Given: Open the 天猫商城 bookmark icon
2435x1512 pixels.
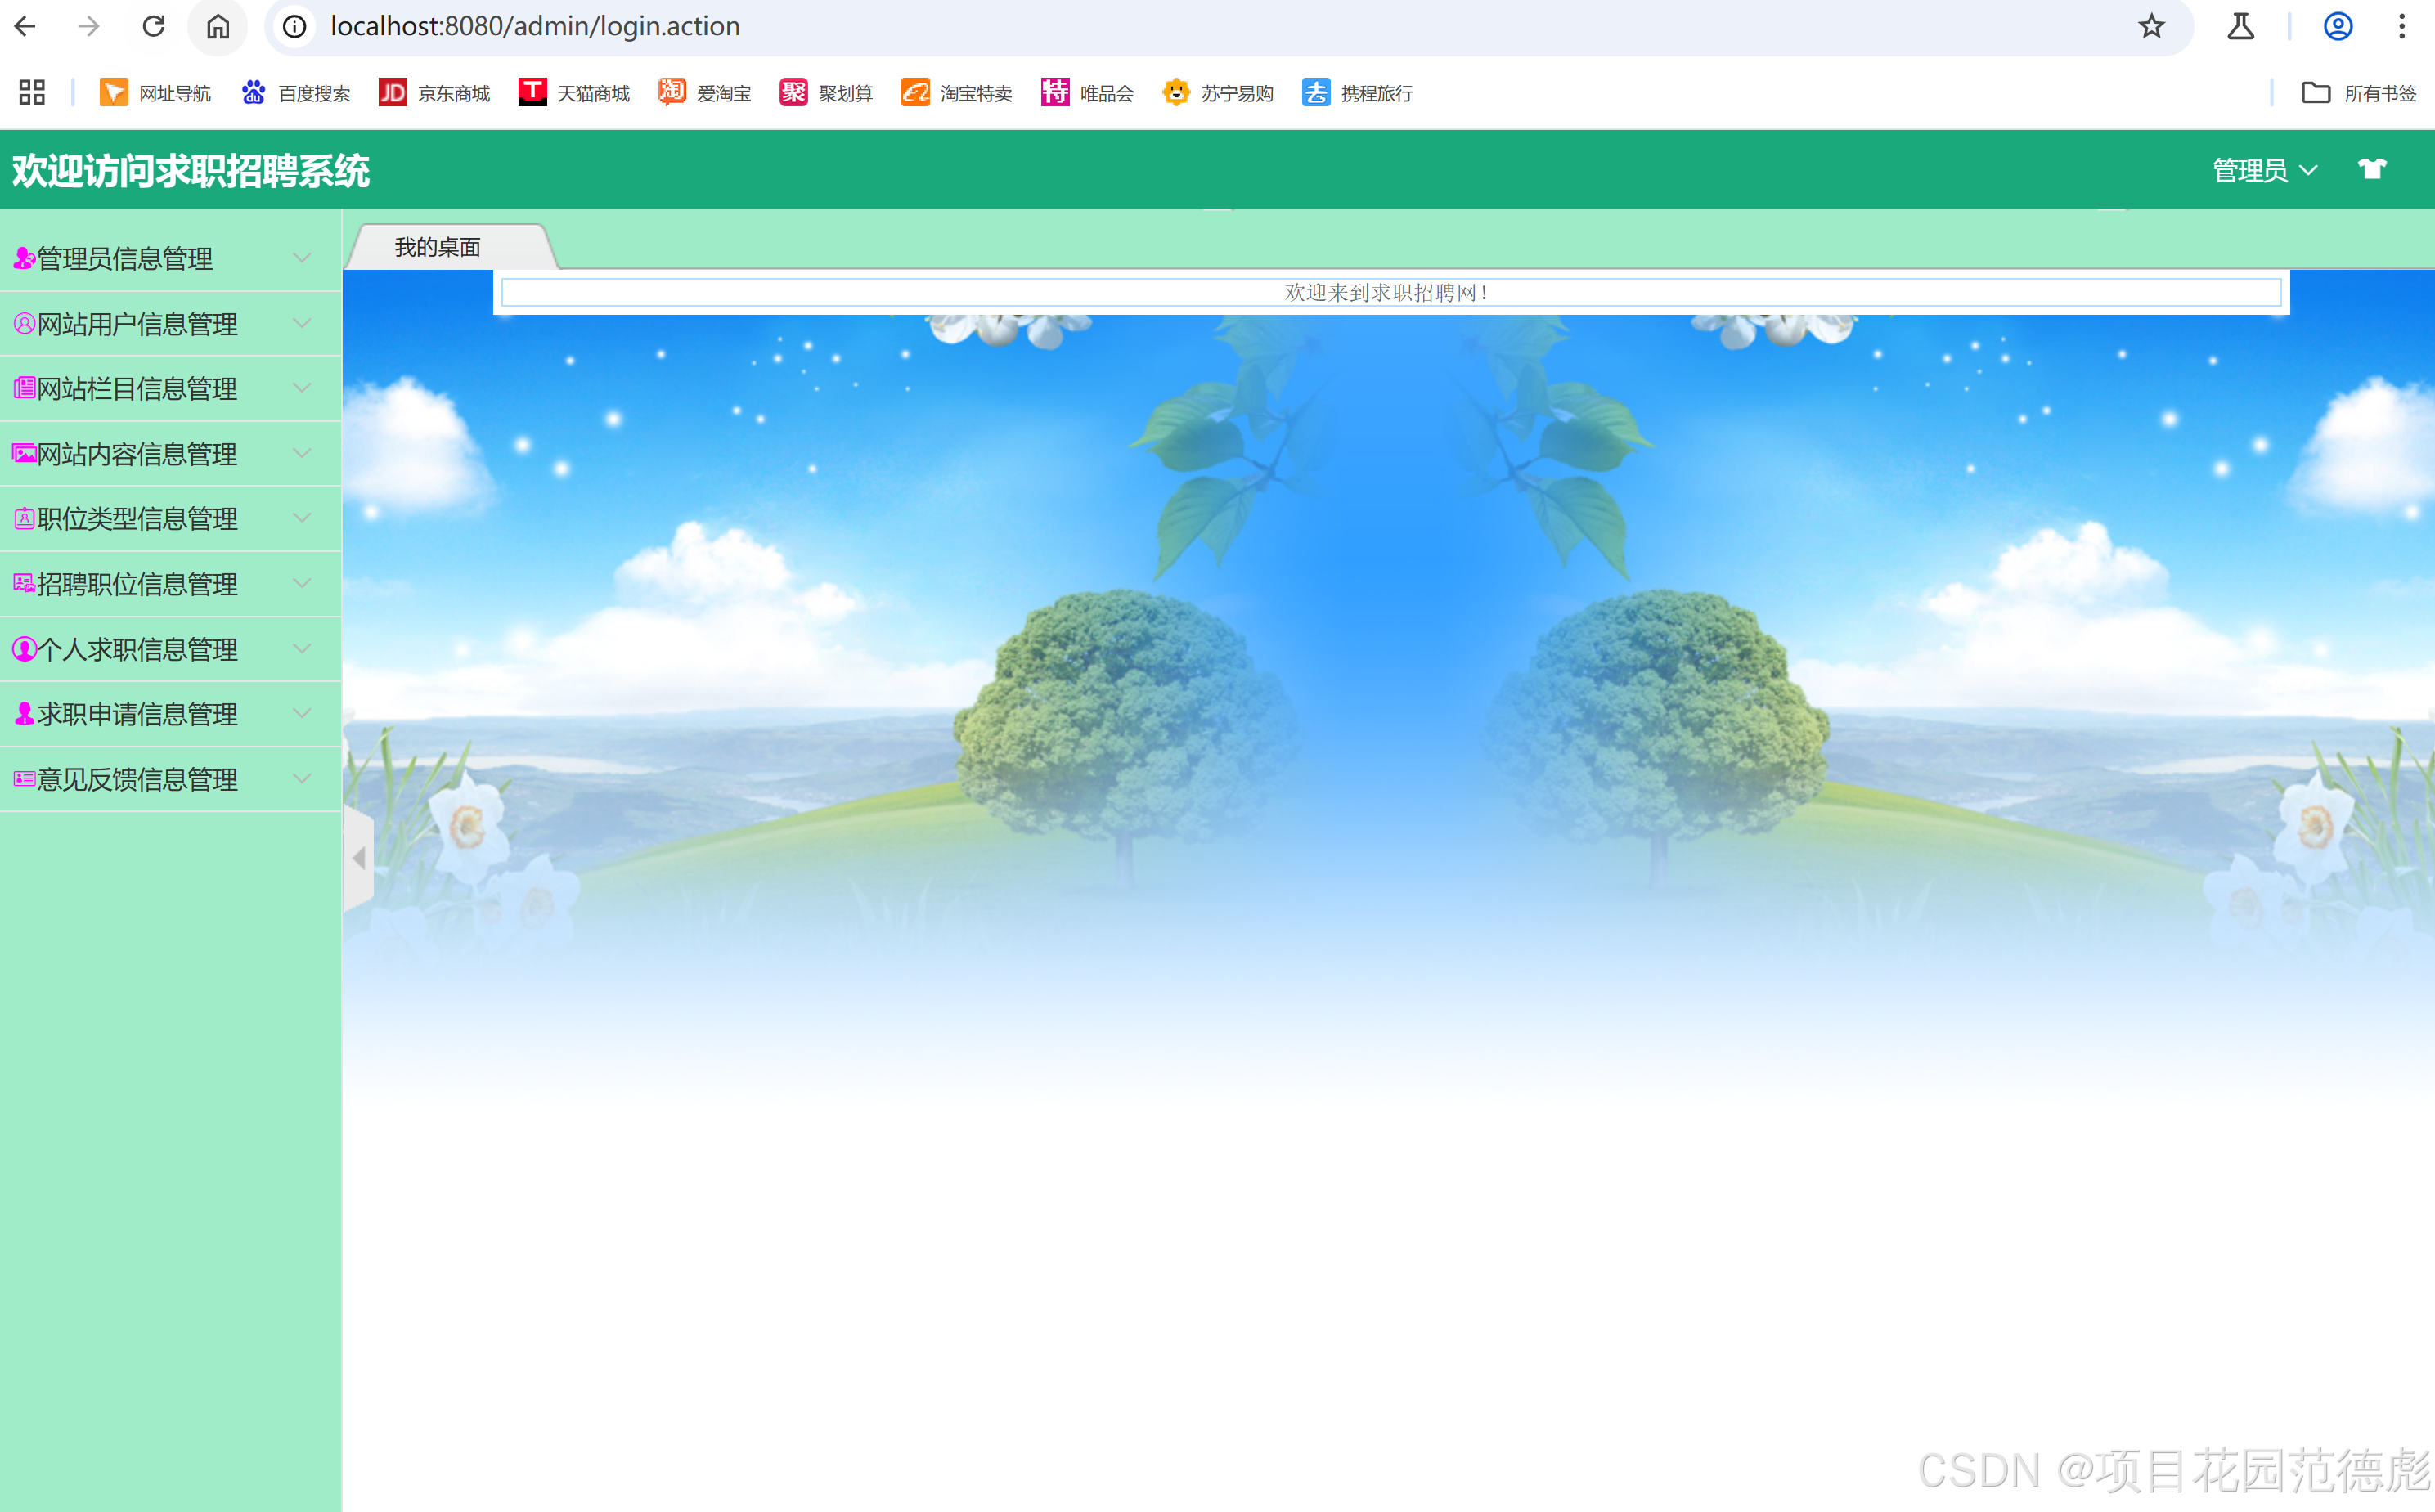Looking at the screenshot, I should pos(533,93).
